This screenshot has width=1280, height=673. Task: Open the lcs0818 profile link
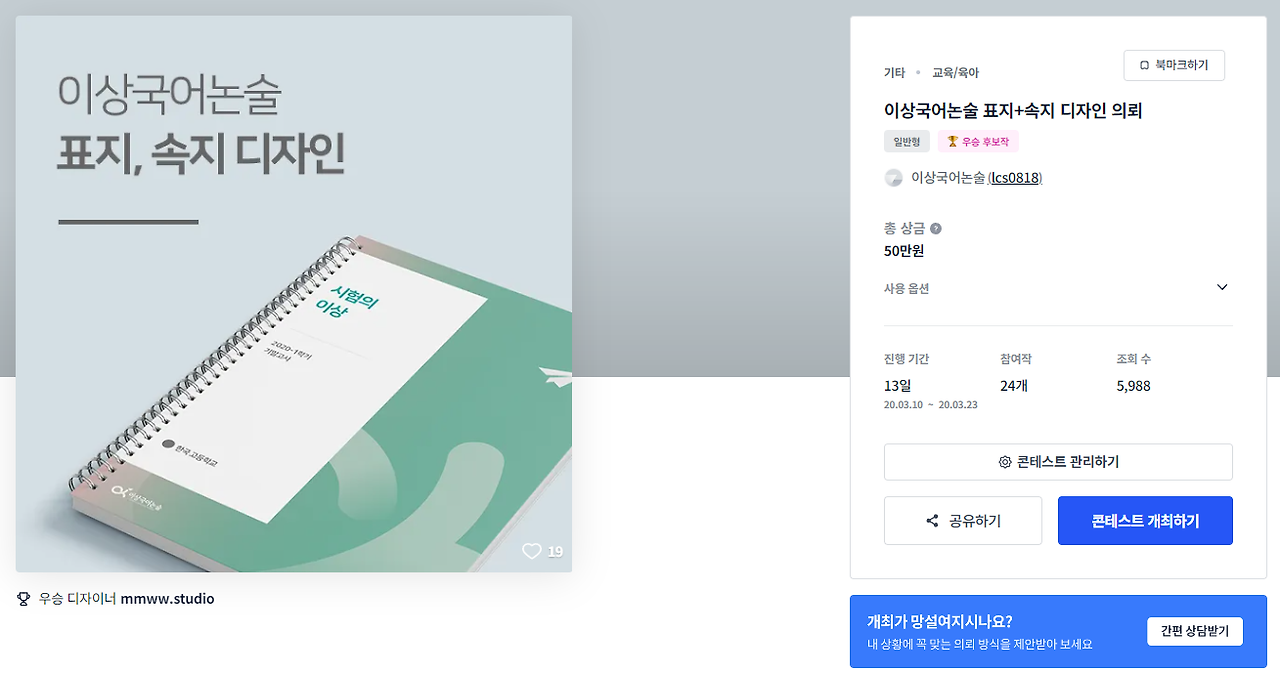click(1015, 178)
